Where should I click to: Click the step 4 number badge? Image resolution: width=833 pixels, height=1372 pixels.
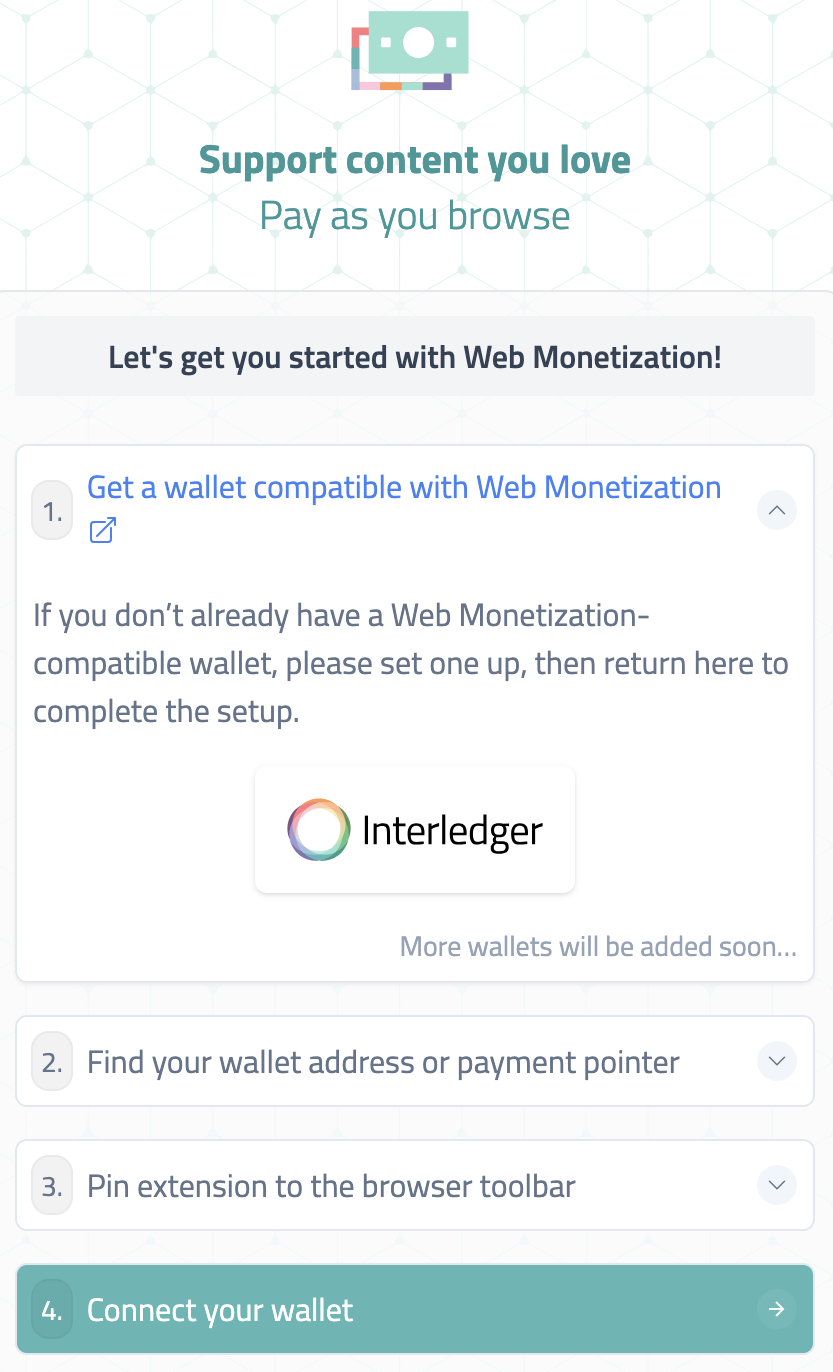[x=52, y=1309]
